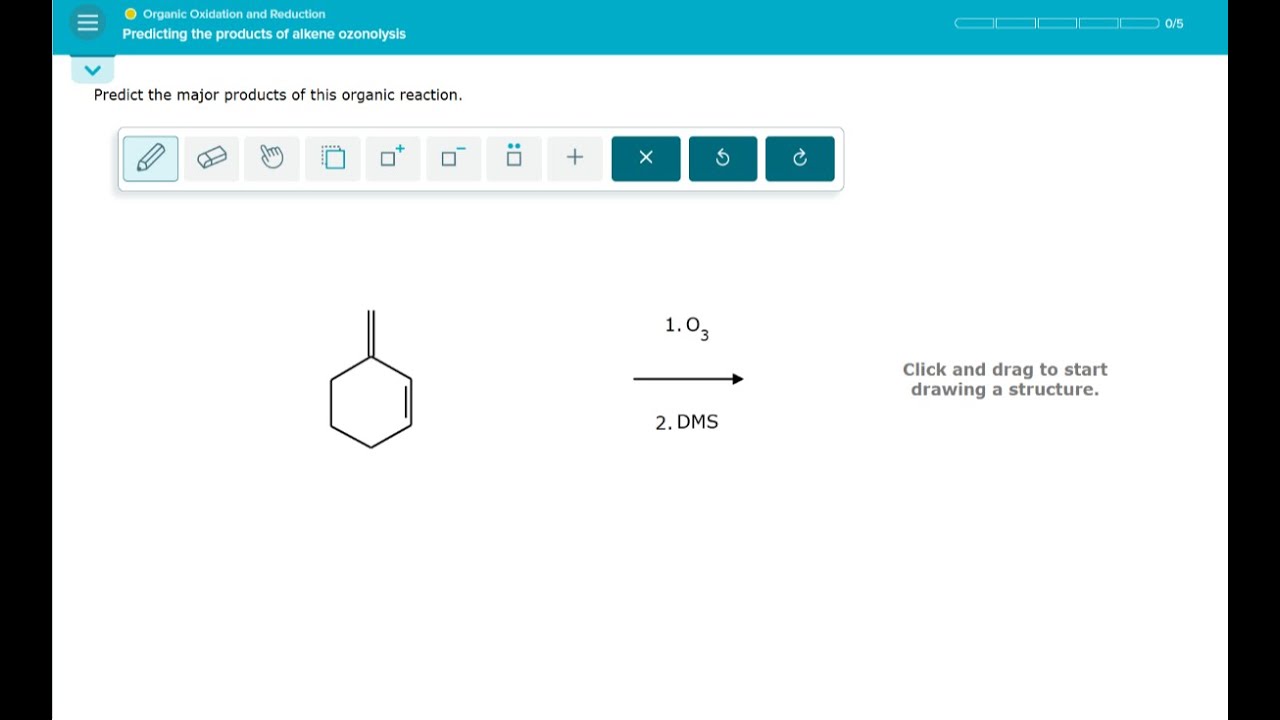Click the 'Predict the major products' instruction text
1280x720 pixels.
click(278, 95)
